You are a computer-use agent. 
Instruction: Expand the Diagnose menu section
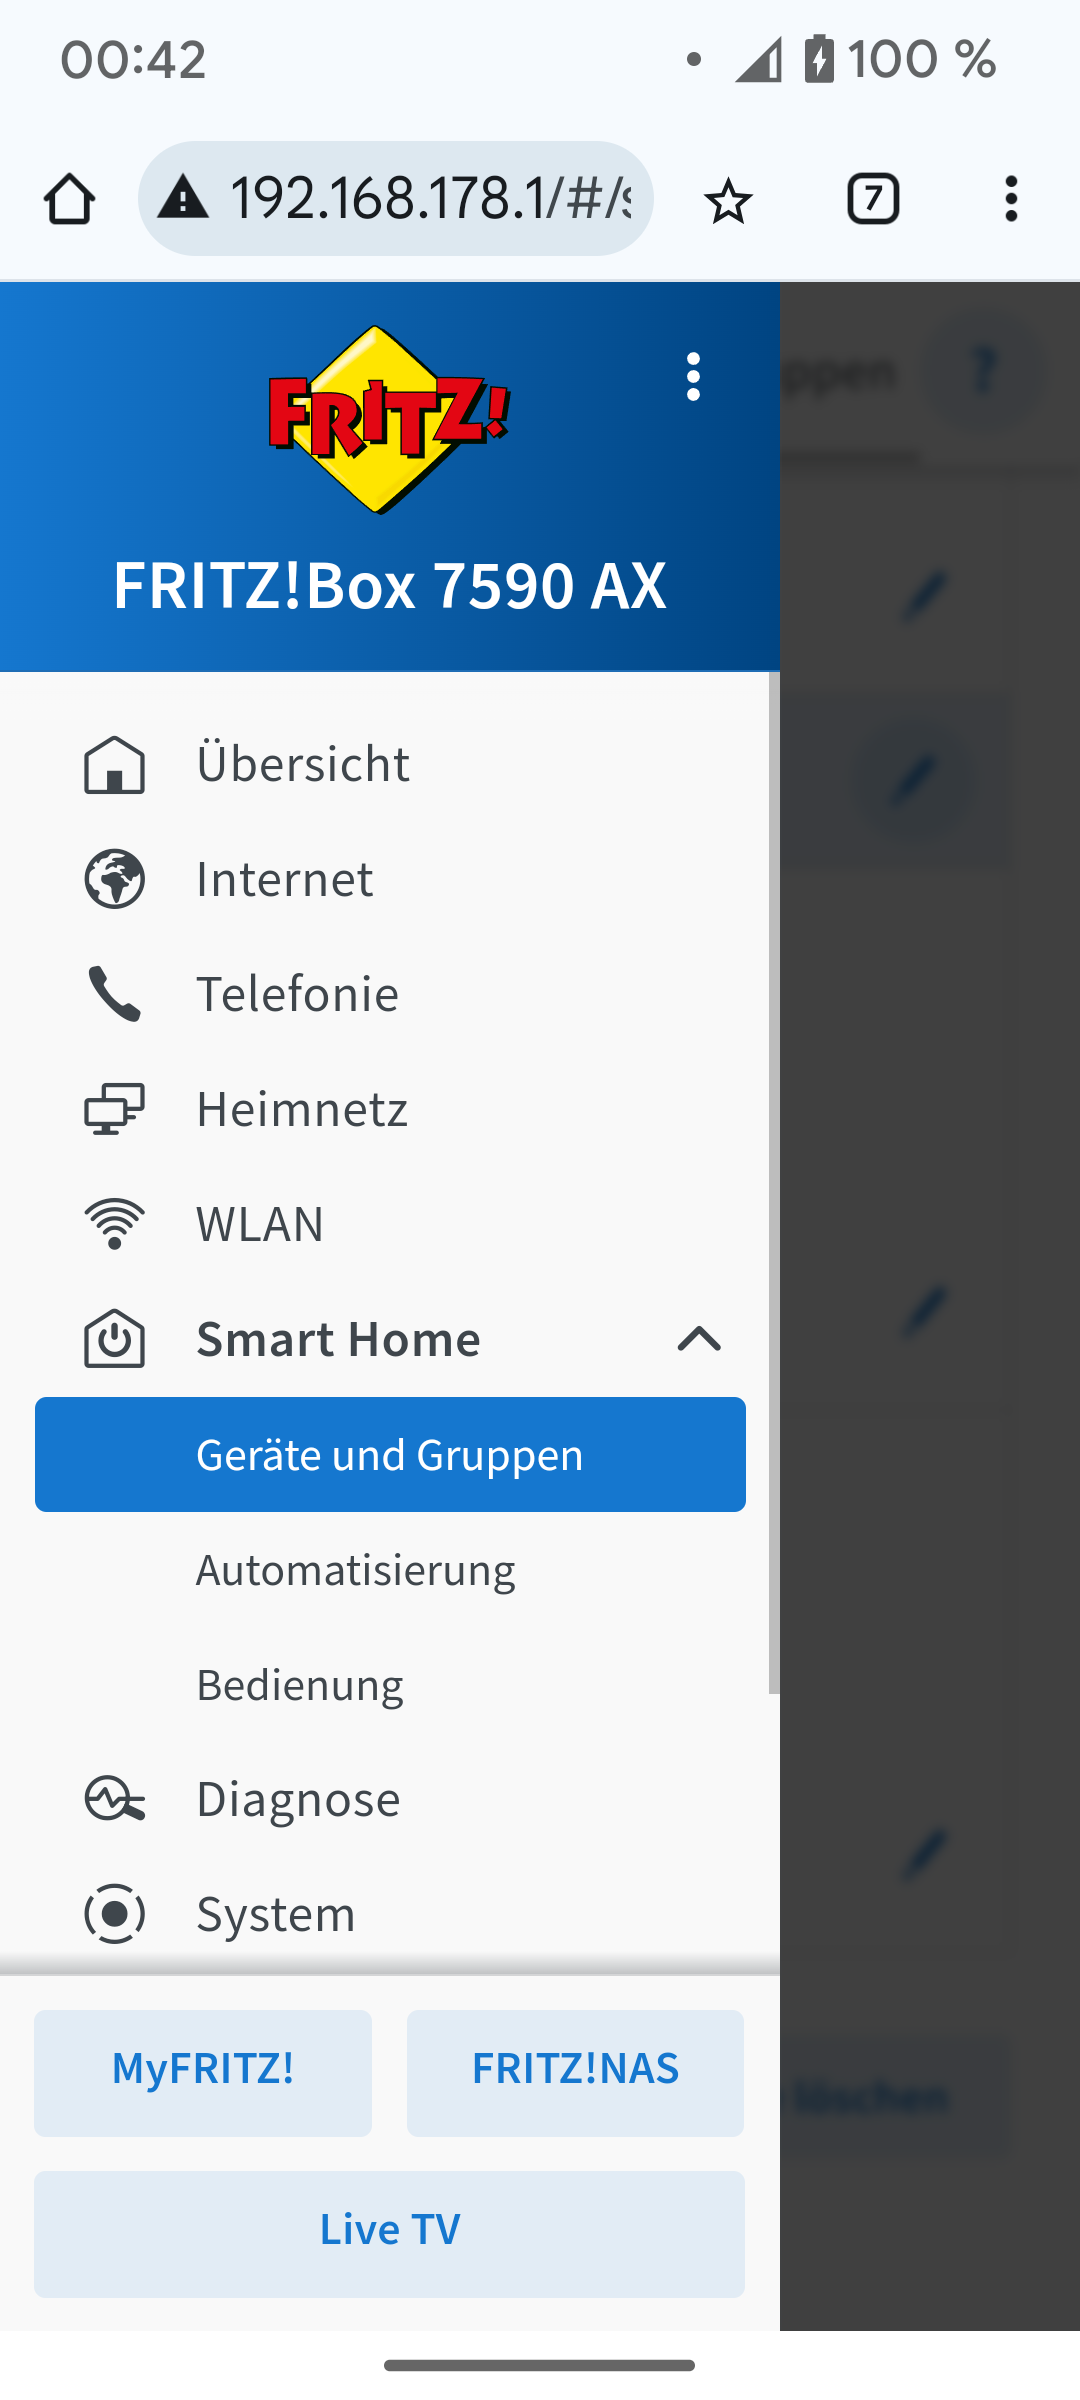(x=390, y=1798)
